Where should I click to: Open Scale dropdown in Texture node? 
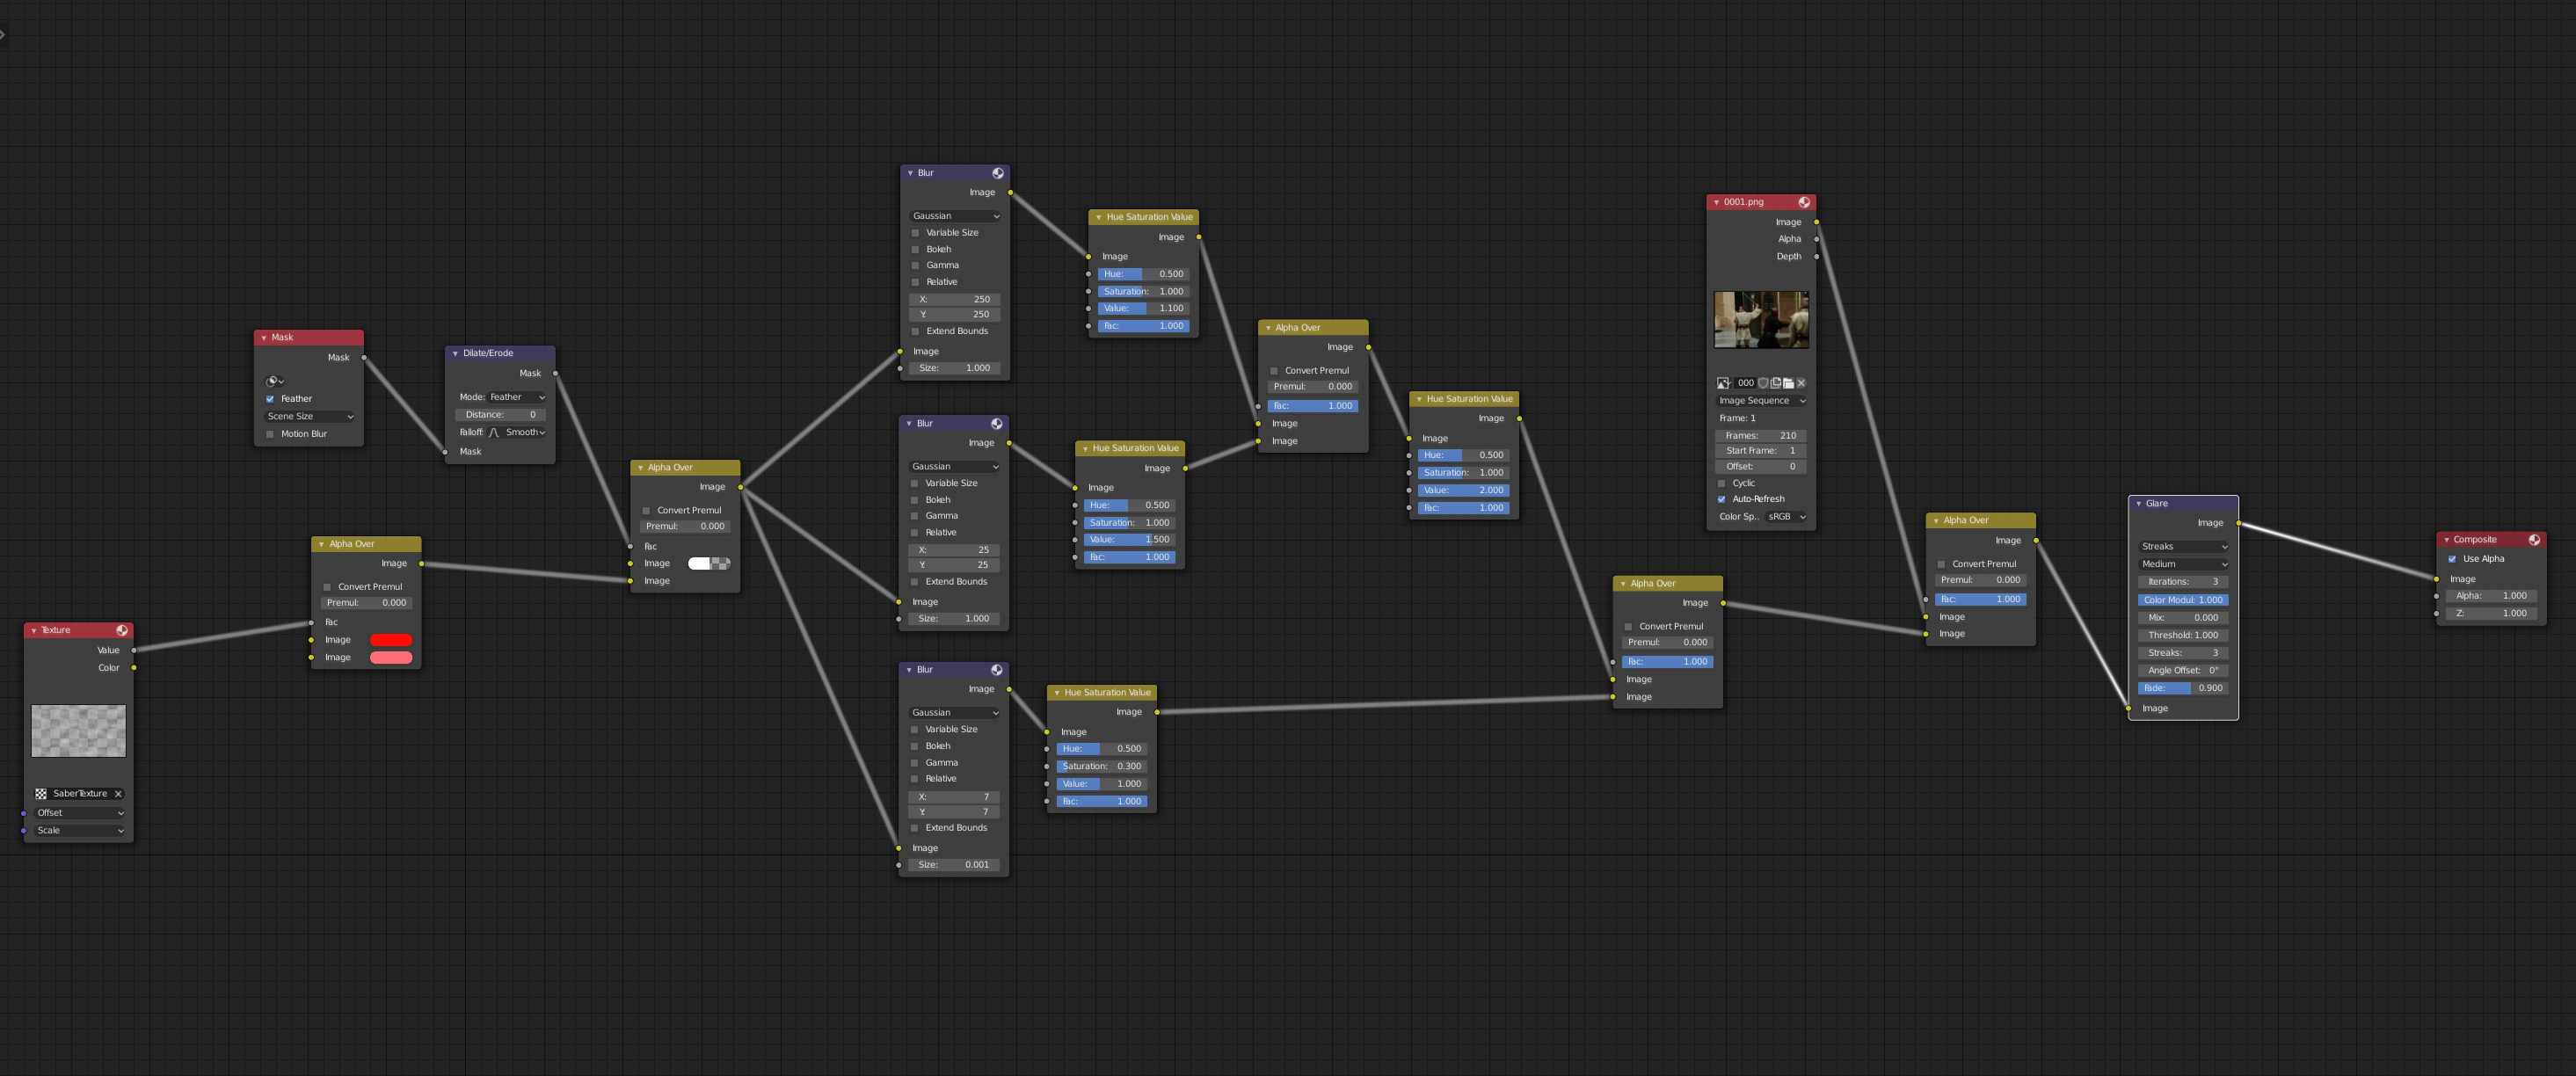[x=80, y=831]
